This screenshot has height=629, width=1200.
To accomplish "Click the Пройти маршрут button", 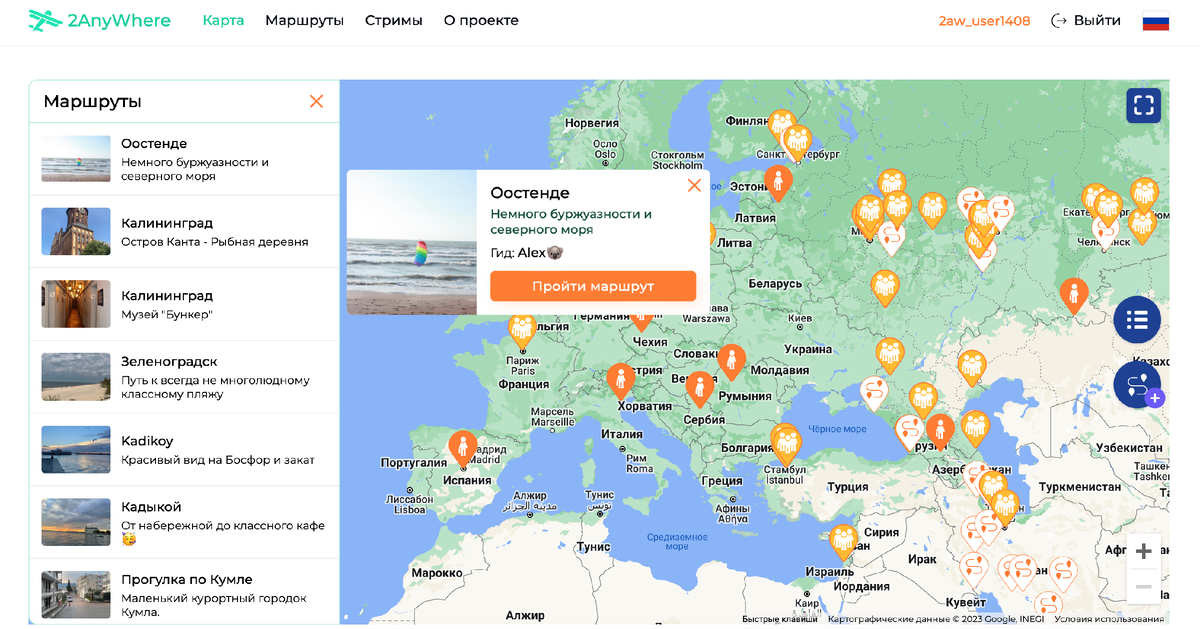I will (593, 286).
